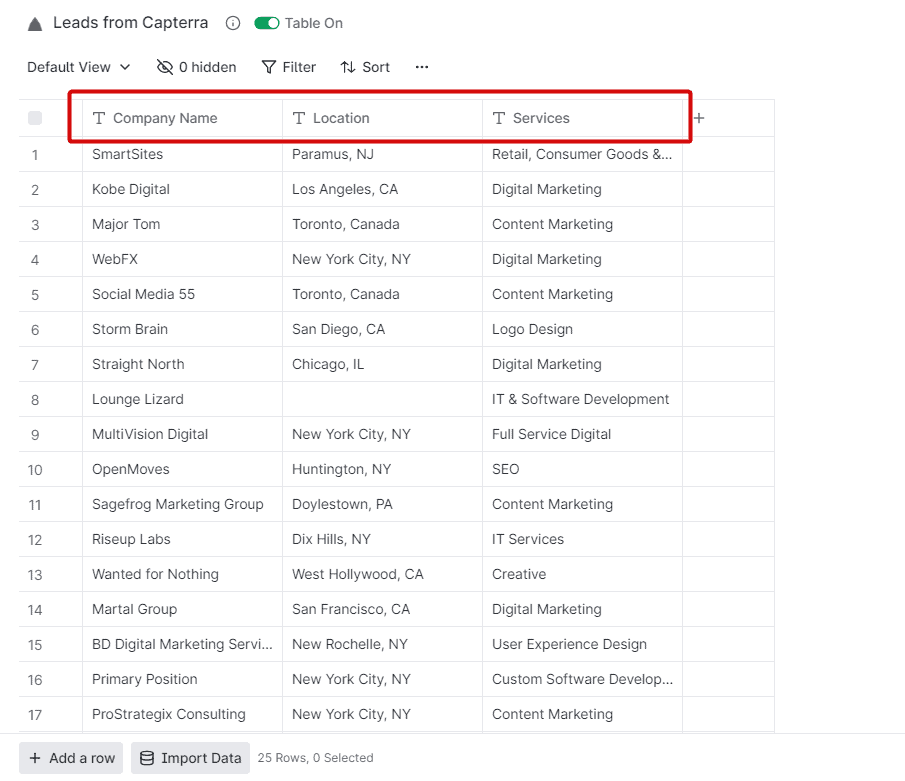Select the SmartSites company cell
The image size is (905, 781).
coord(182,154)
